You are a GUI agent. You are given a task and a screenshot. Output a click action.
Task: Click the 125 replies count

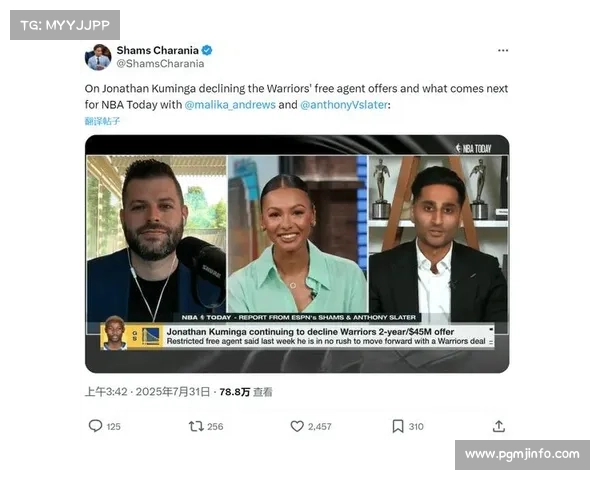[x=114, y=426]
